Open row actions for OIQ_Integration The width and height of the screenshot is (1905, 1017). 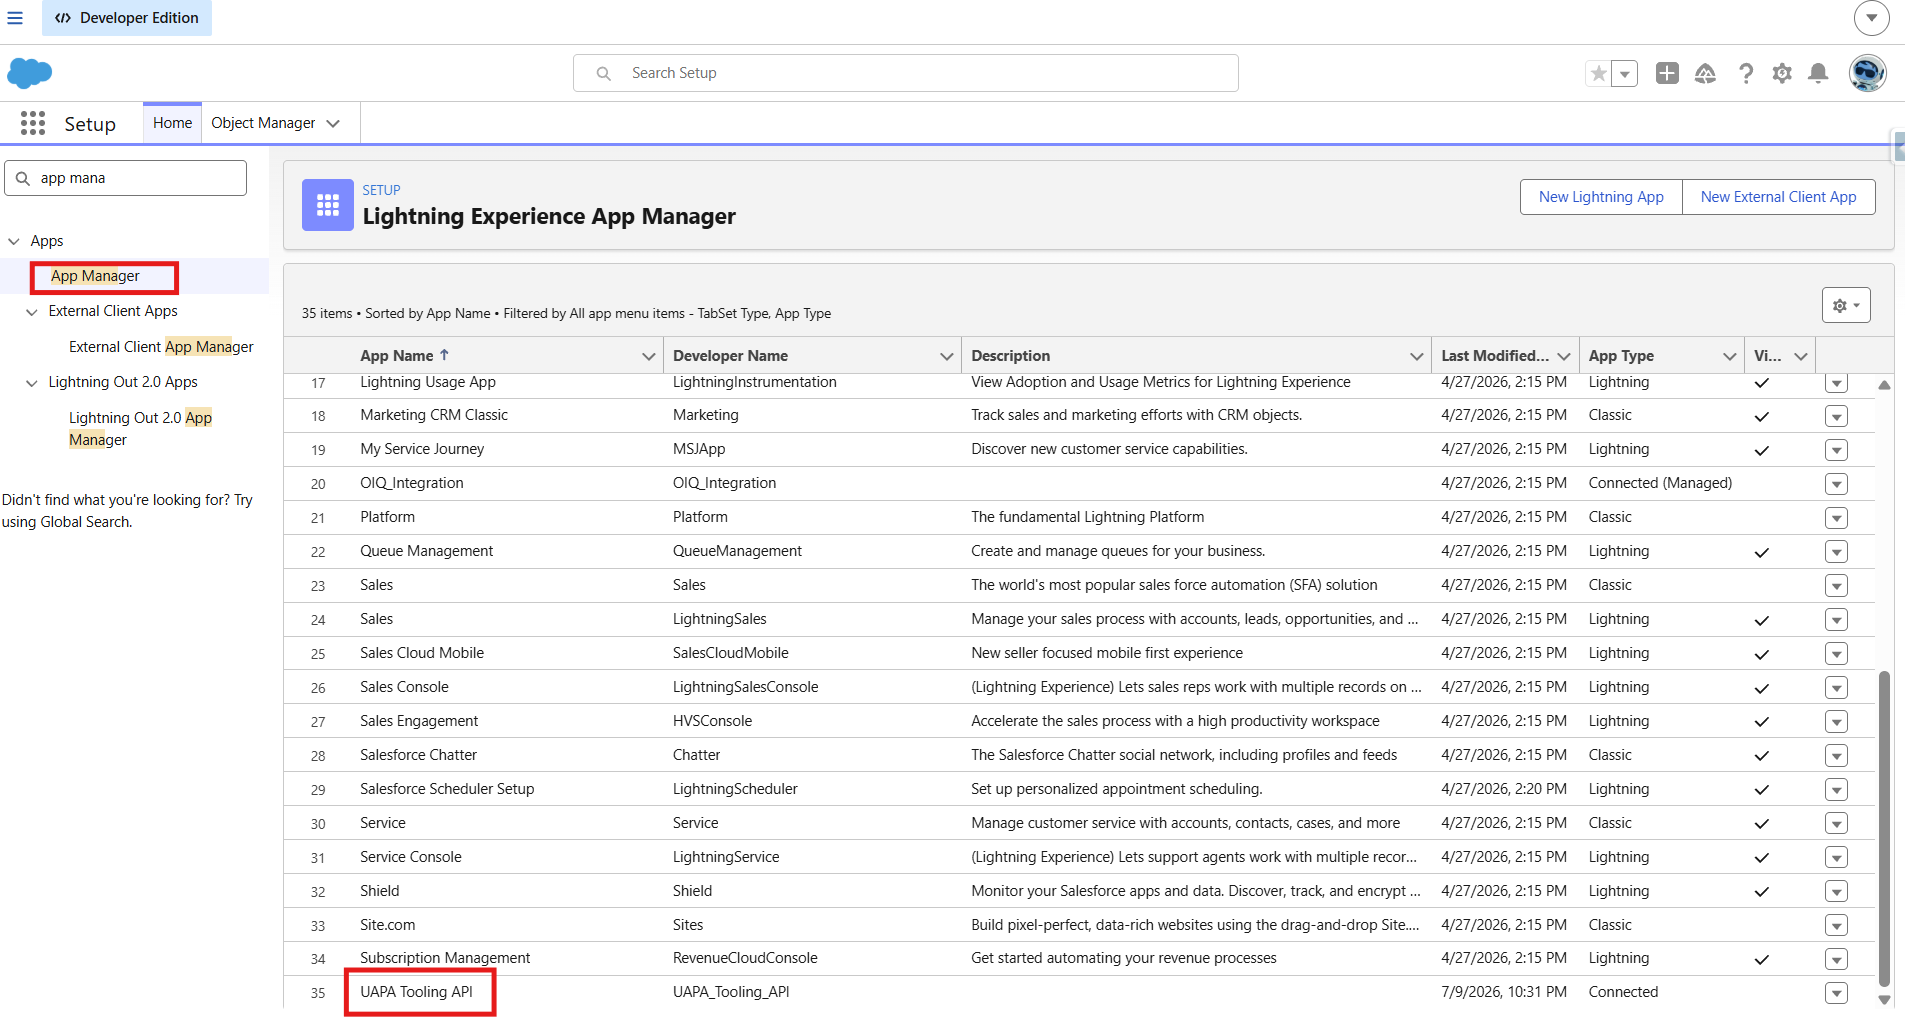coord(1836,484)
